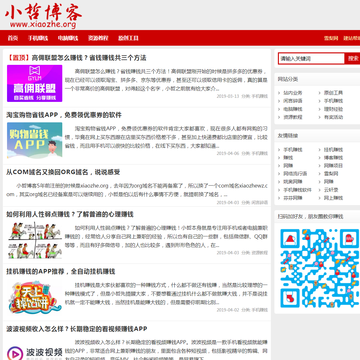Visit the 挂机赚钱 link in 友情链接
This screenshot has height=360, width=360.
(x=333, y=150)
